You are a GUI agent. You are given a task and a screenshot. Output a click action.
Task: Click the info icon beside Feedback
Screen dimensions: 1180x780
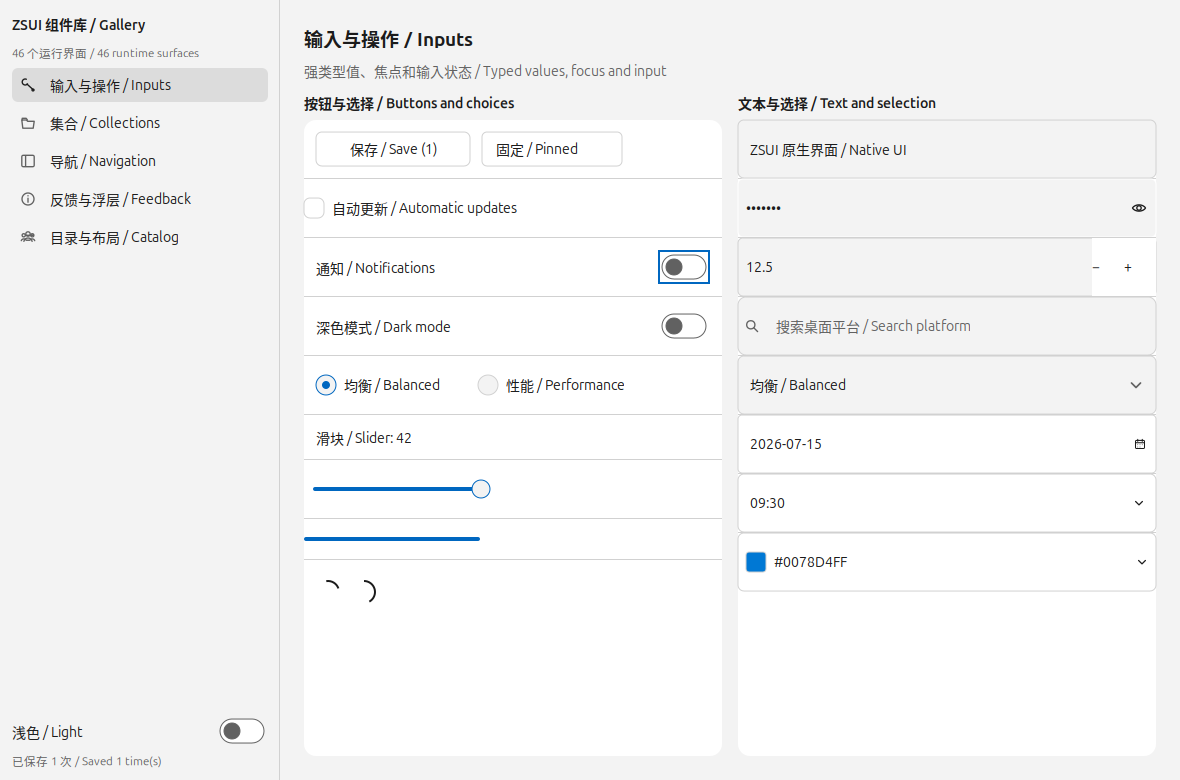[28, 200]
